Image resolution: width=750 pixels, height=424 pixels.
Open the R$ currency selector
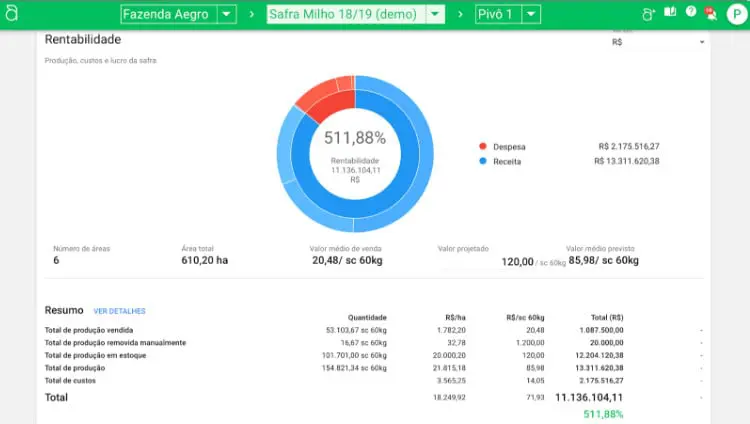pos(658,42)
